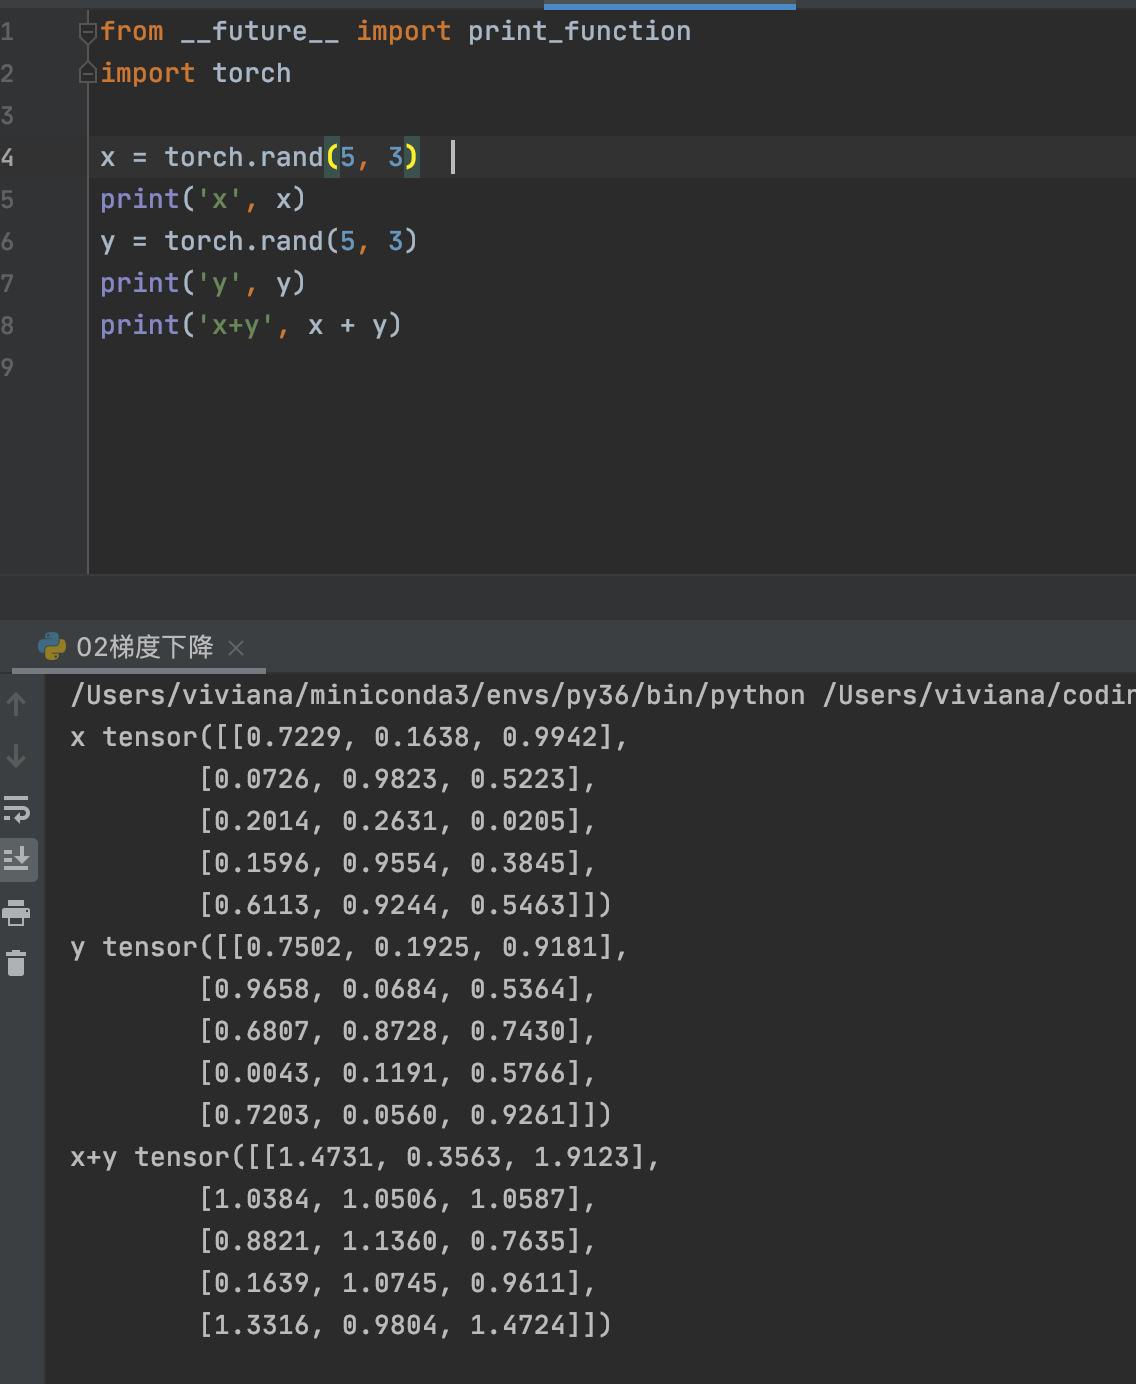The image size is (1136, 1384).
Task: Click "print('x', x)" code line
Action: [x=202, y=200]
